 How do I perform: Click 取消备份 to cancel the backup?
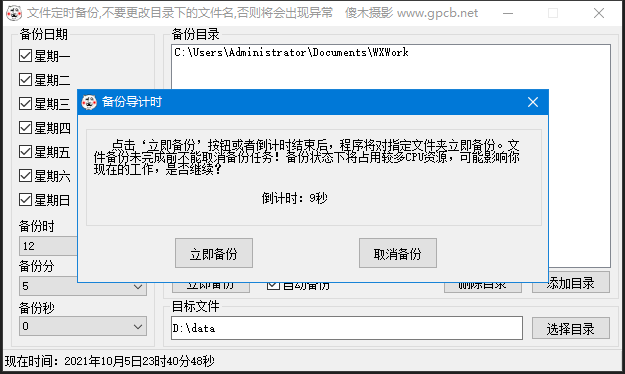(x=398, y=253)
